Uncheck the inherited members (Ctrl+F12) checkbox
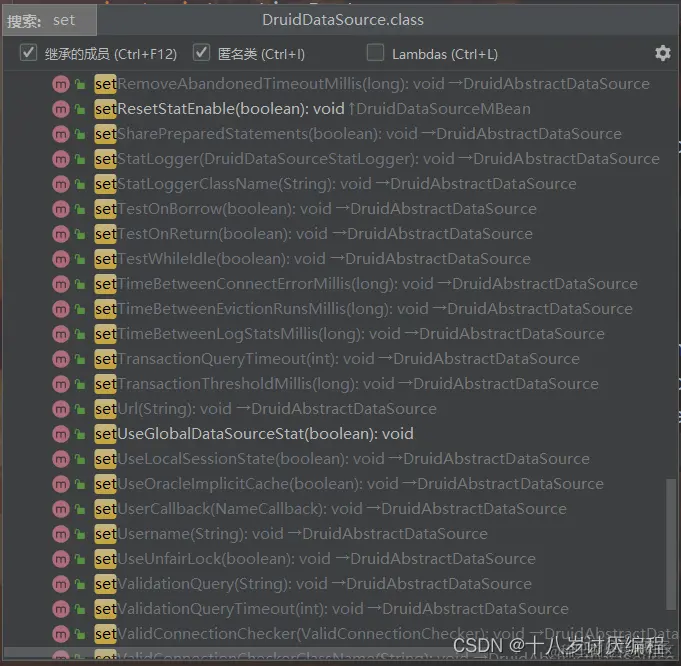 pos(28,53)
